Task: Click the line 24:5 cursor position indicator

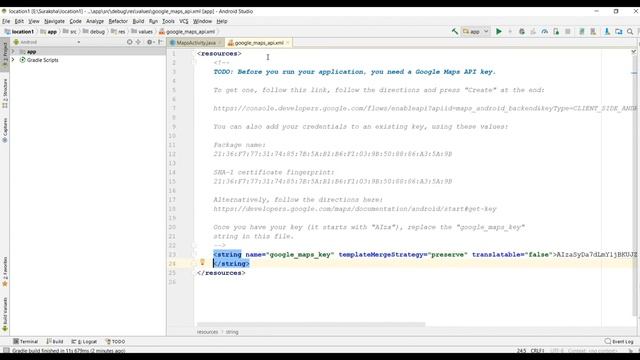Action: click(x=521, y=350)
